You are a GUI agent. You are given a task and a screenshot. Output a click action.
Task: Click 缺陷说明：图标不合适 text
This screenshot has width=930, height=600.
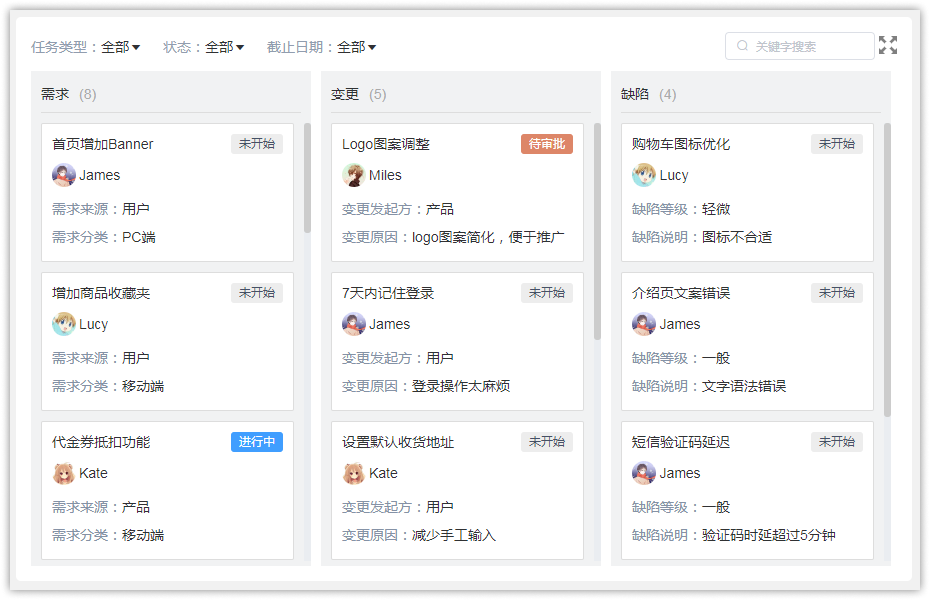click(702, 237)
